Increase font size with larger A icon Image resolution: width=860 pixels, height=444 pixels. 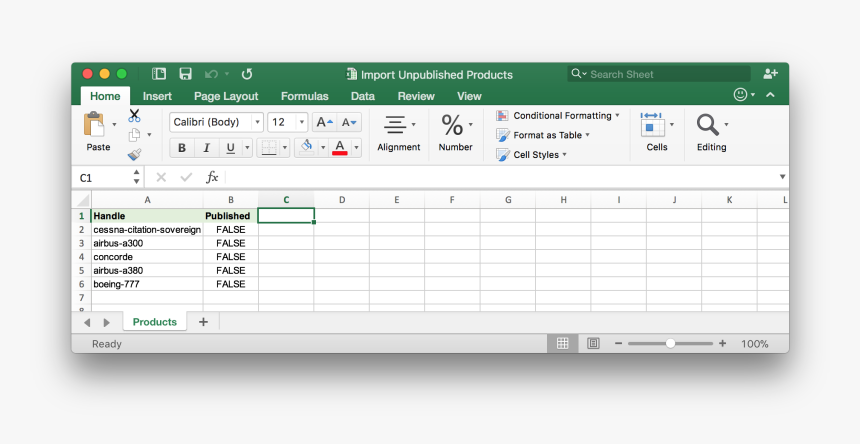coord(324,122)
